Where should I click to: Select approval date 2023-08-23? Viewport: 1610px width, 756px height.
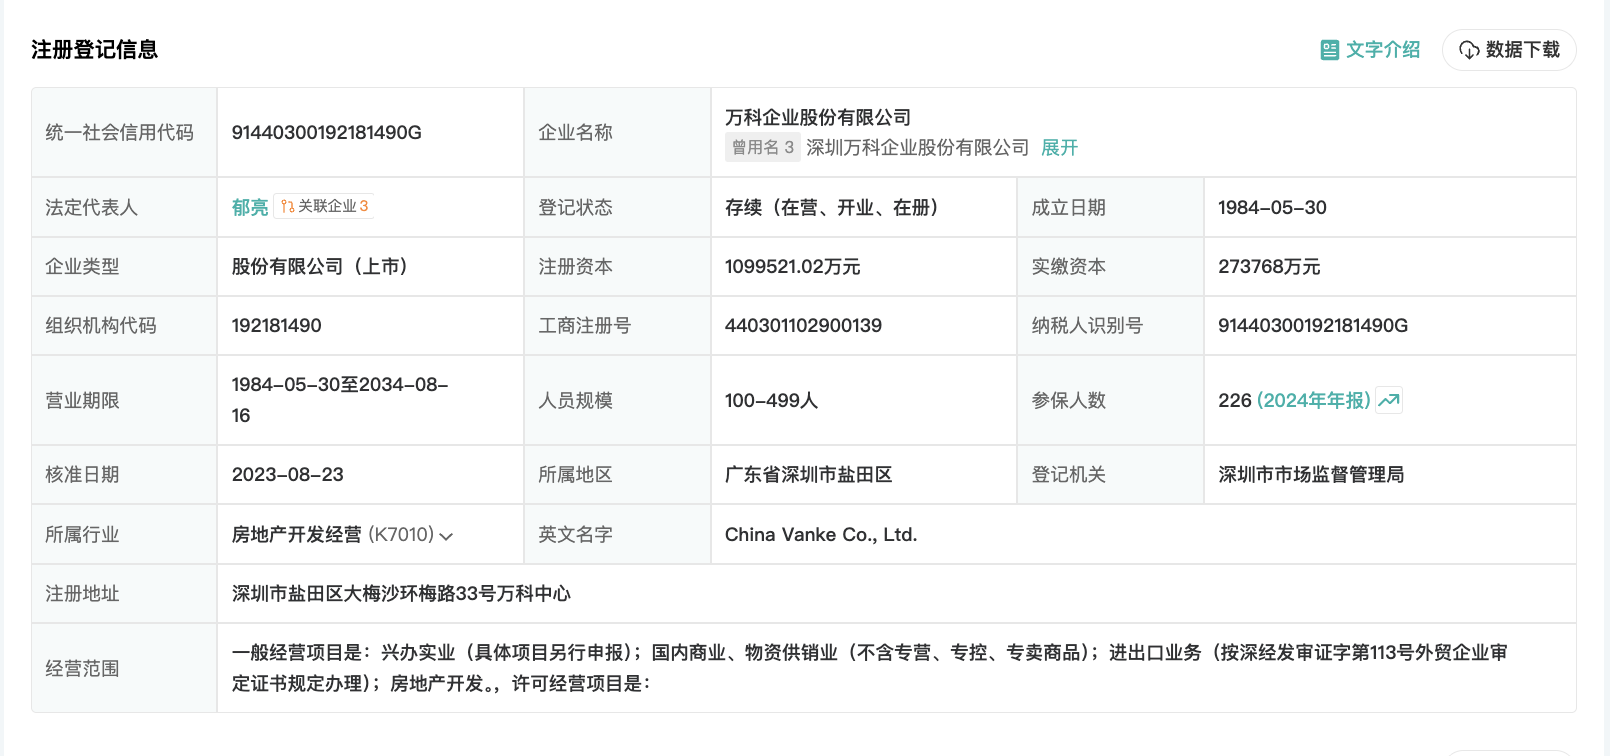tap(287, 474)
